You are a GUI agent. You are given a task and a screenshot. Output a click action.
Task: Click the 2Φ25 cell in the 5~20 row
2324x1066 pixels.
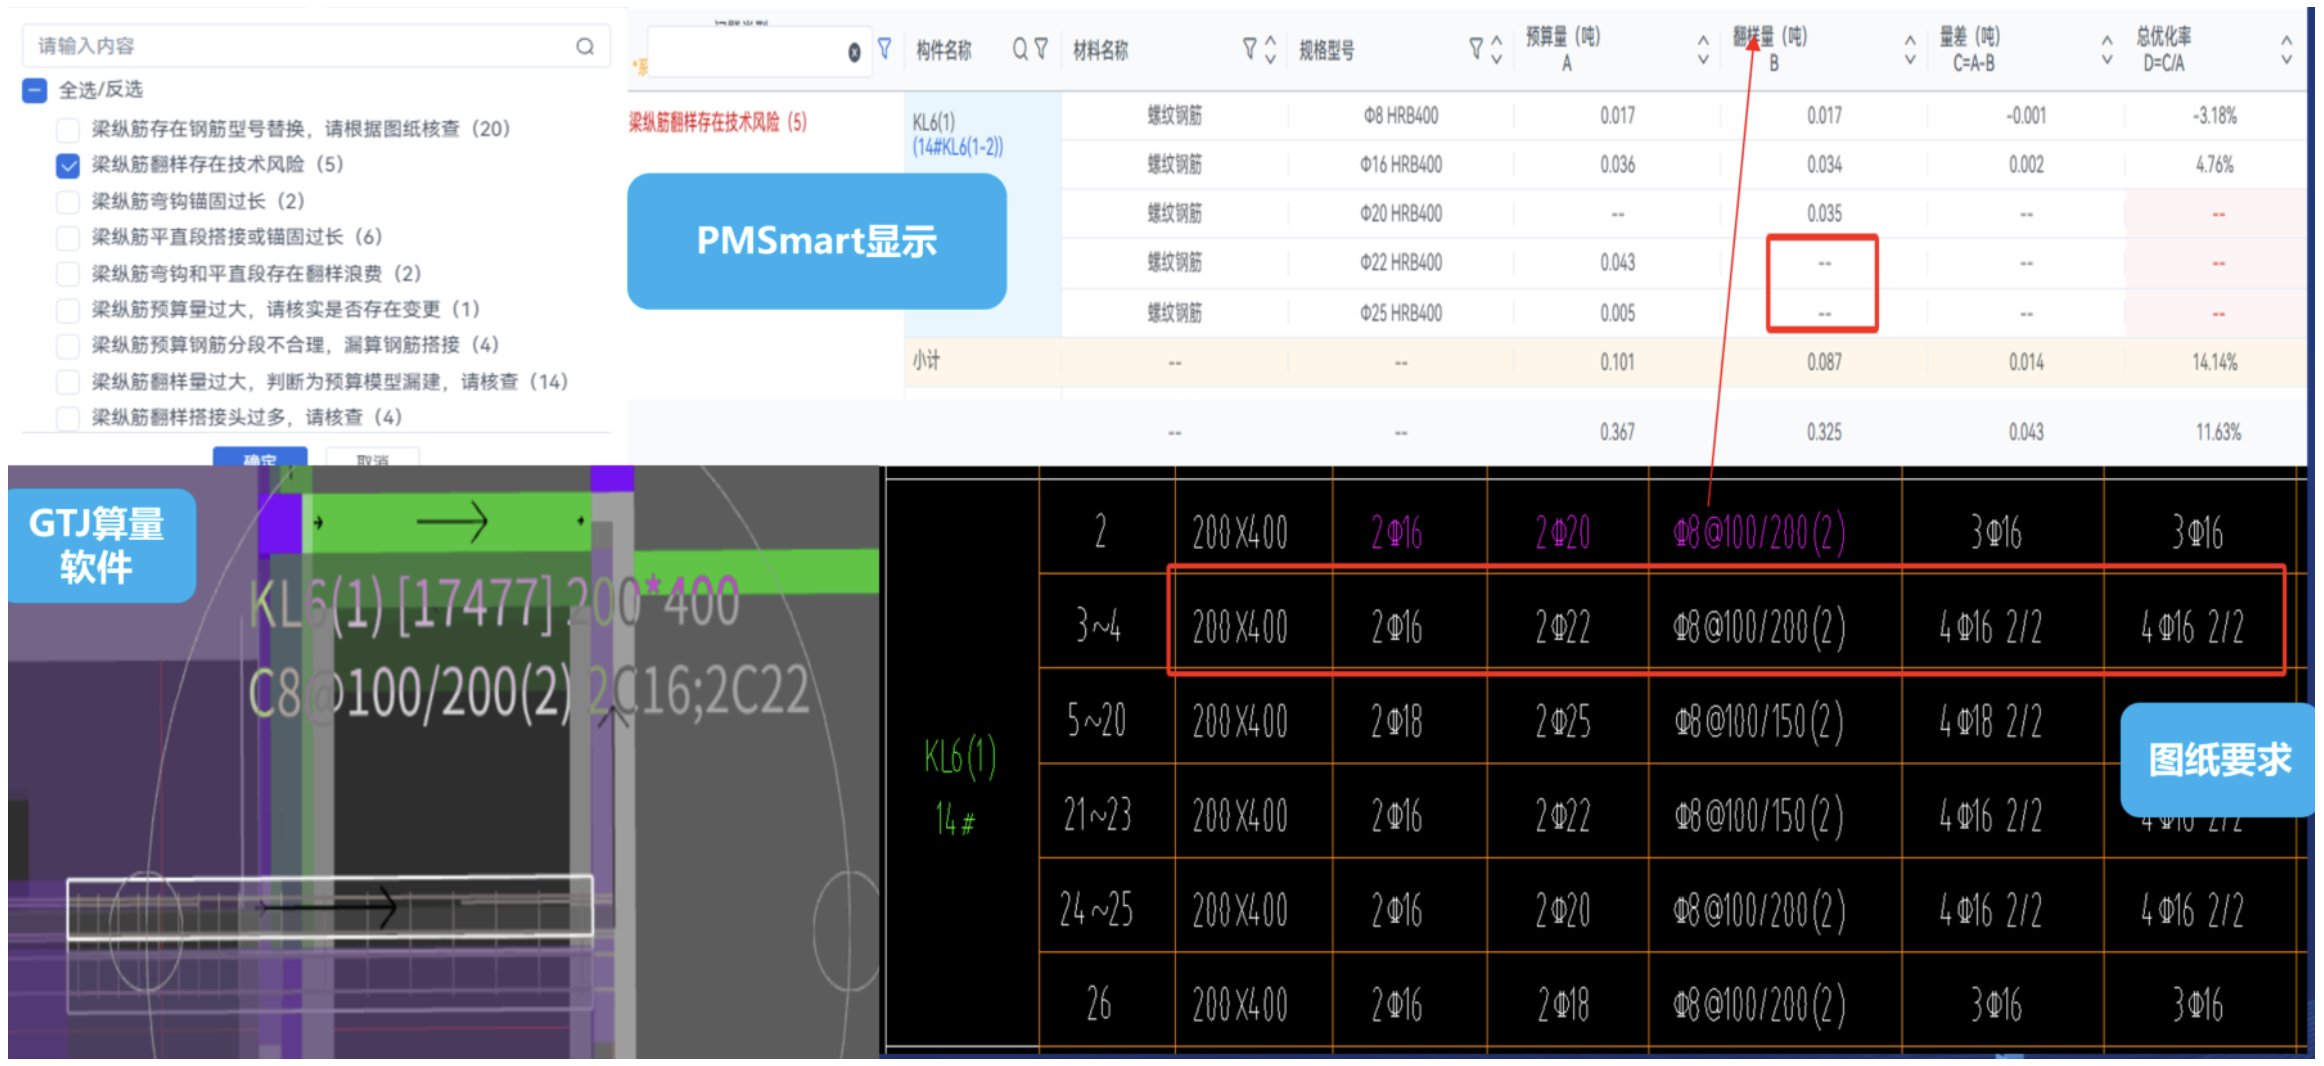coord(1563,721)
